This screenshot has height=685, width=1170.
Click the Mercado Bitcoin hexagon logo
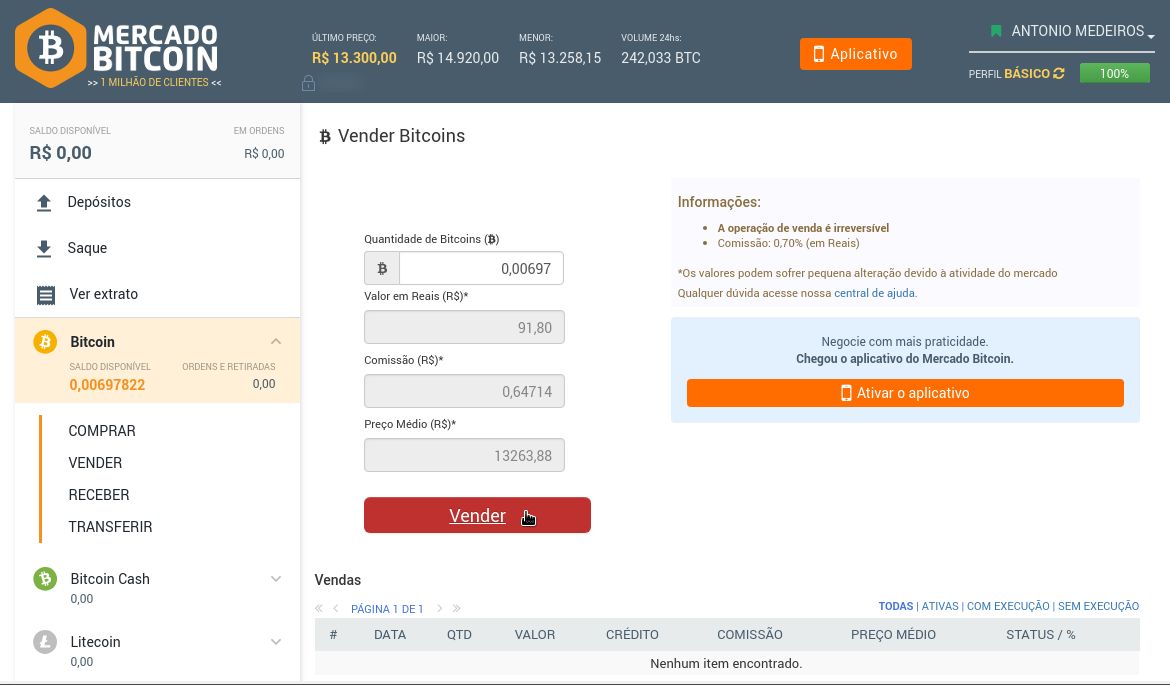point(51,49)
